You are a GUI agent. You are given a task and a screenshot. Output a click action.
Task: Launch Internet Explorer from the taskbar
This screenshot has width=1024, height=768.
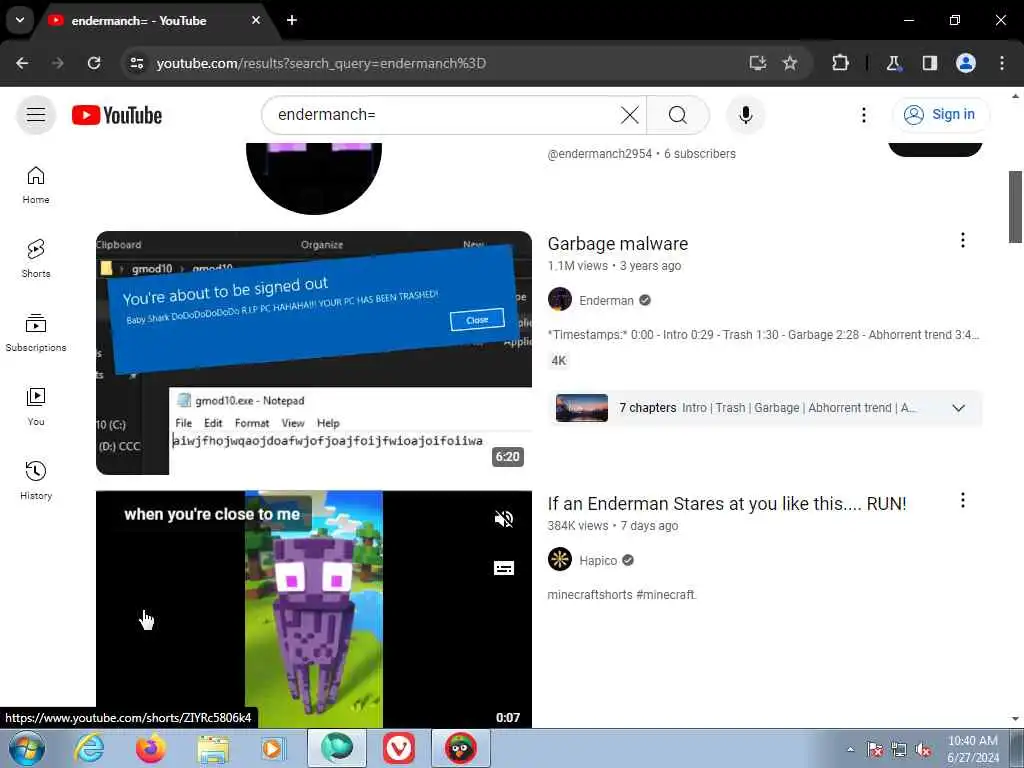pyautogui.click(x=88, y=748)
